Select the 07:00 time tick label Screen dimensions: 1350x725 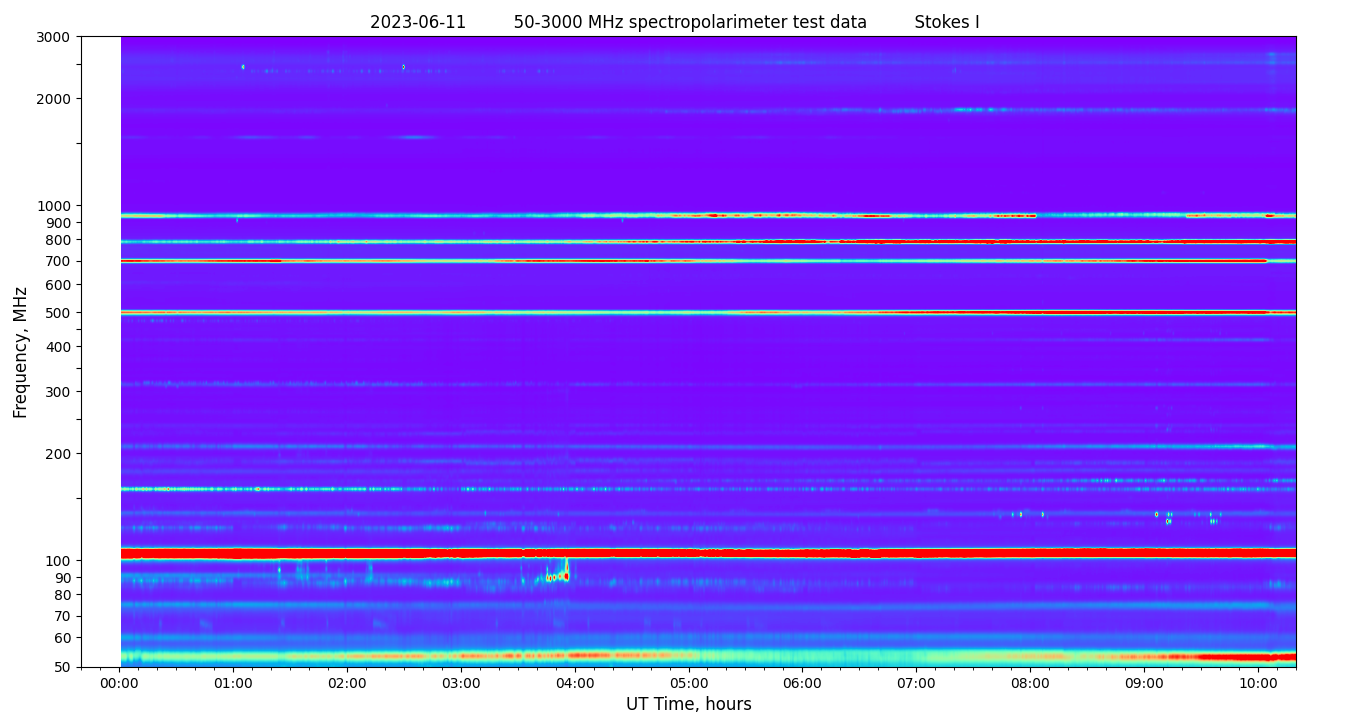click(x=916, y=684)
